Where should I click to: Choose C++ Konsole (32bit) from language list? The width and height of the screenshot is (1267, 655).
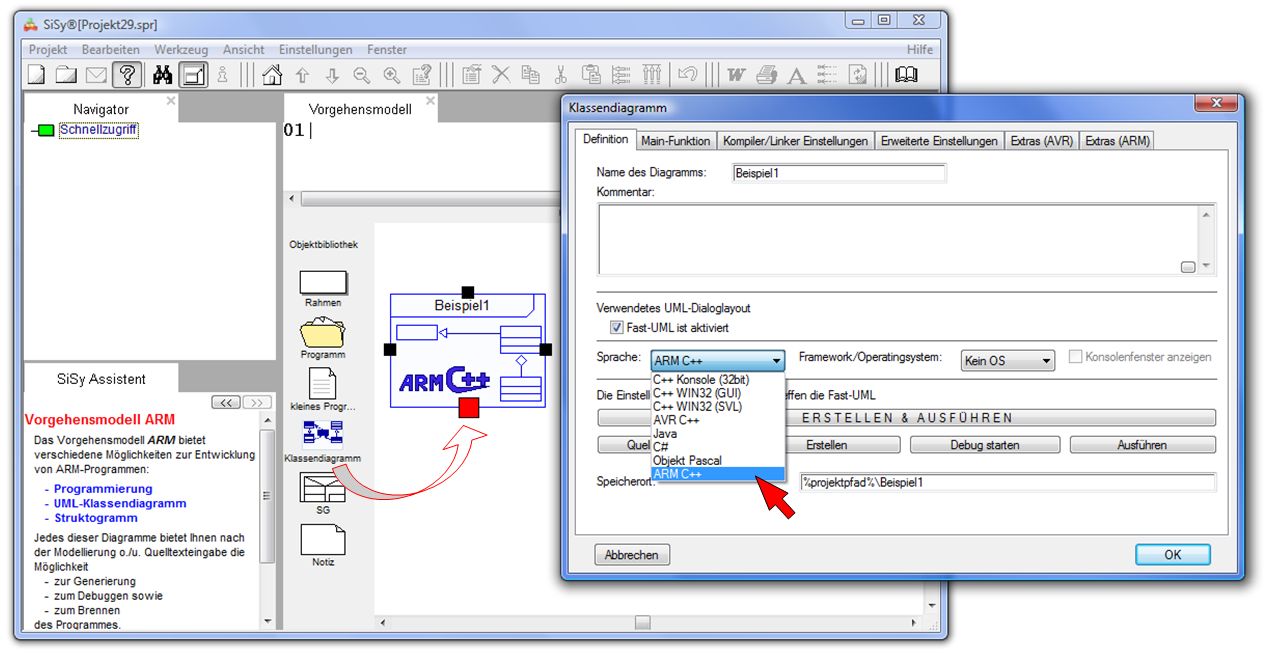point(717,380)
